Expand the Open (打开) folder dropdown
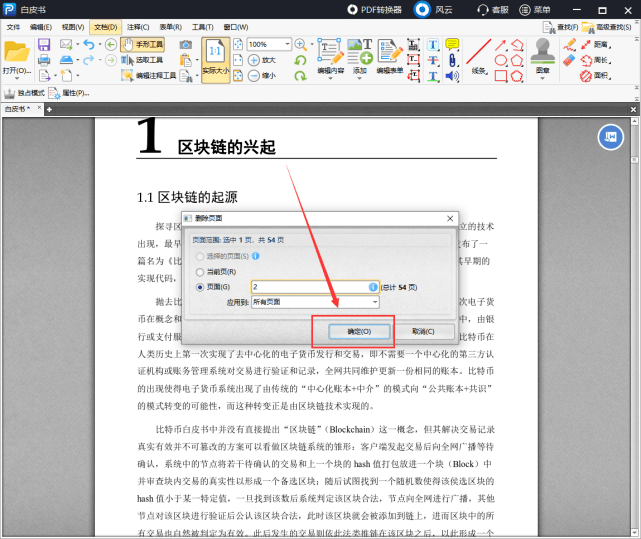 [17, 73]
